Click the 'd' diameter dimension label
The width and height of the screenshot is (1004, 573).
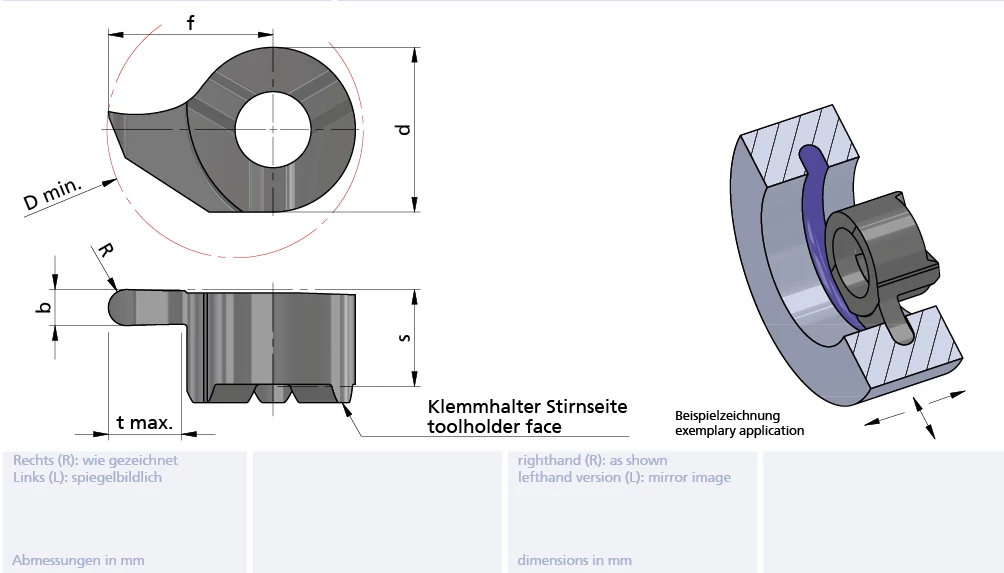pyautogui.click(x=402, y=129)
